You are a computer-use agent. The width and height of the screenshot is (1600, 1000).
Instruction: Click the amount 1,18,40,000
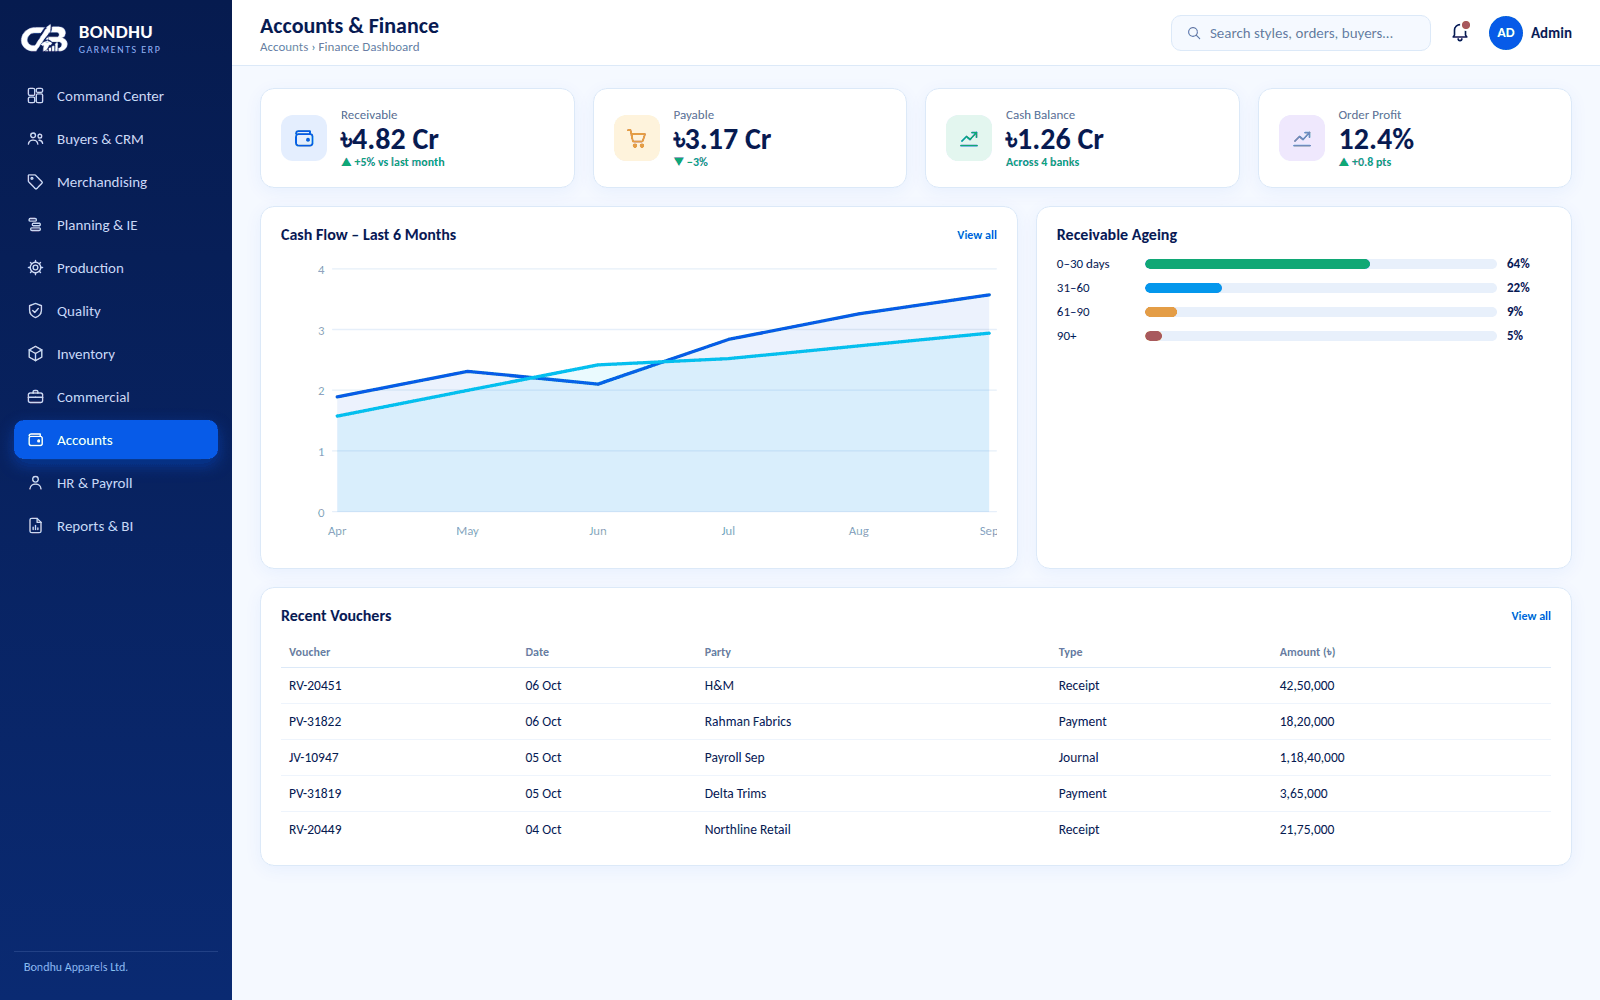pyautogui.click(x=1312, y=758)
